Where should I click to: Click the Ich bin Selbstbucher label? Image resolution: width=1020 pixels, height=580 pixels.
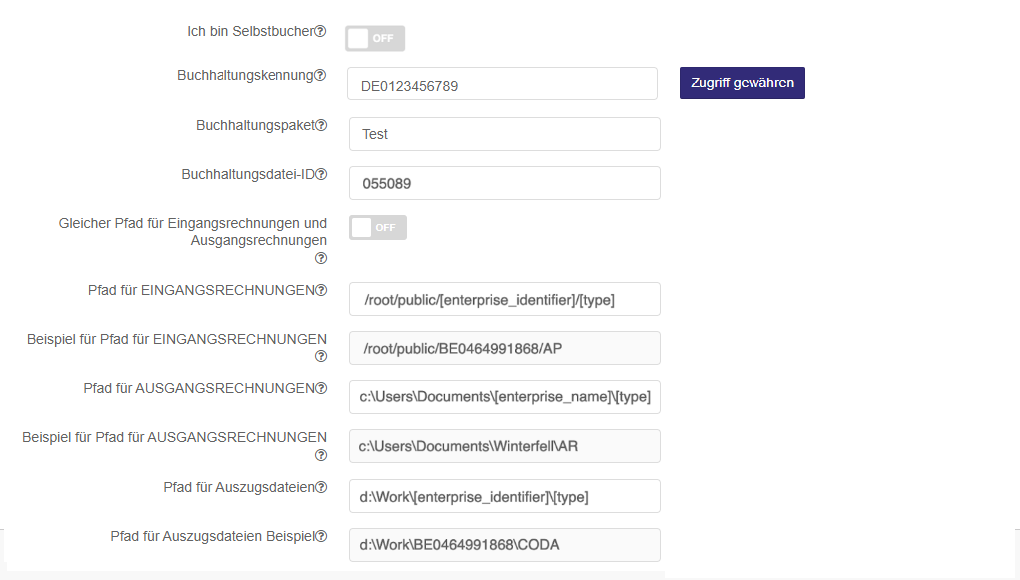[x=251, y=31]
